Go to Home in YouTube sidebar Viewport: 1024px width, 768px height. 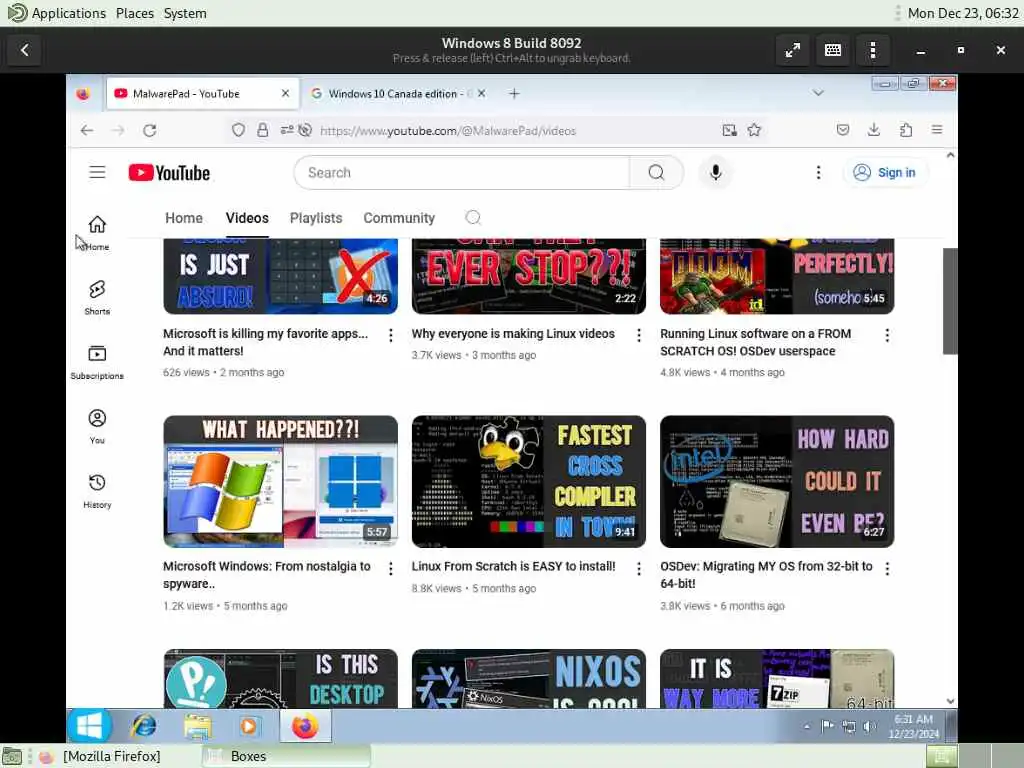tap(97, 232)
